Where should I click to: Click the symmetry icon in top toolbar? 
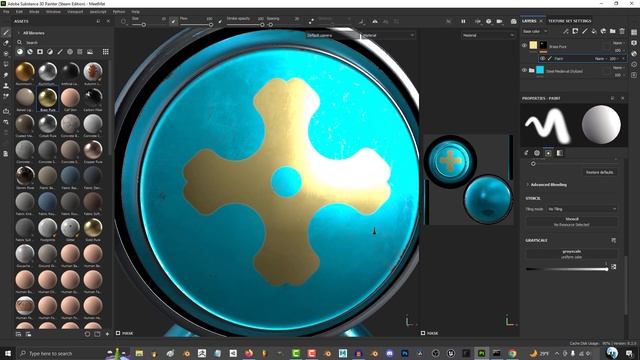point(375,21)
